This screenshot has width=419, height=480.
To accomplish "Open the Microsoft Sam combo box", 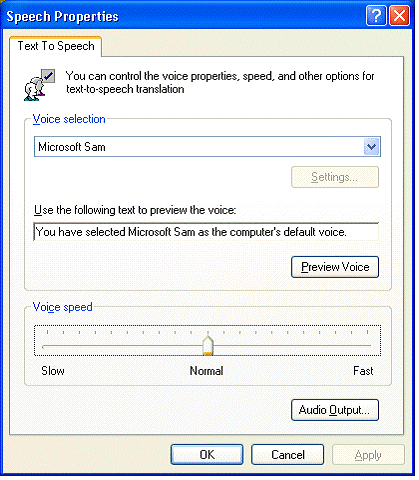I will coord(207,147).
